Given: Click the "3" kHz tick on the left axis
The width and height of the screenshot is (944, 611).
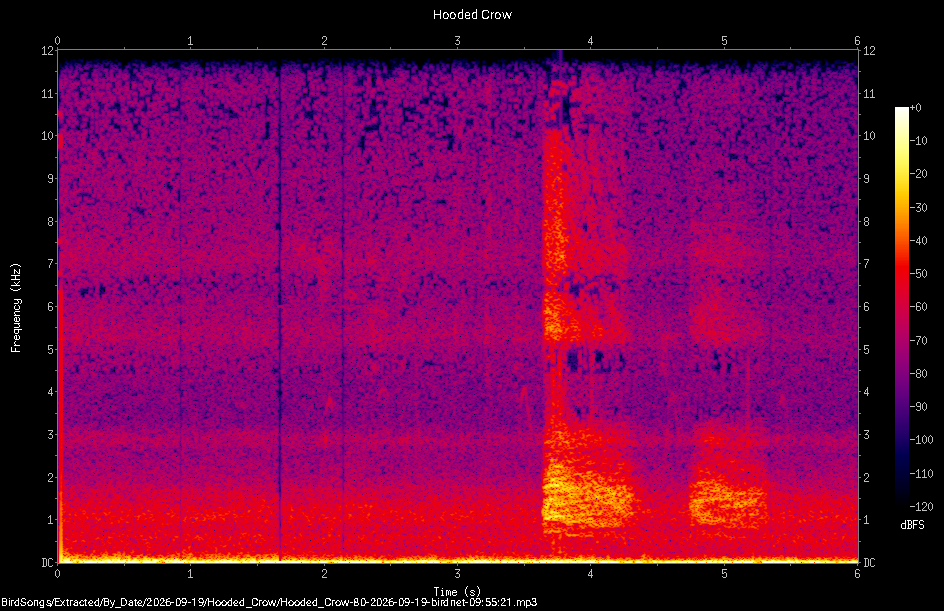Looking at the screenshot, I should click(51, 435).
